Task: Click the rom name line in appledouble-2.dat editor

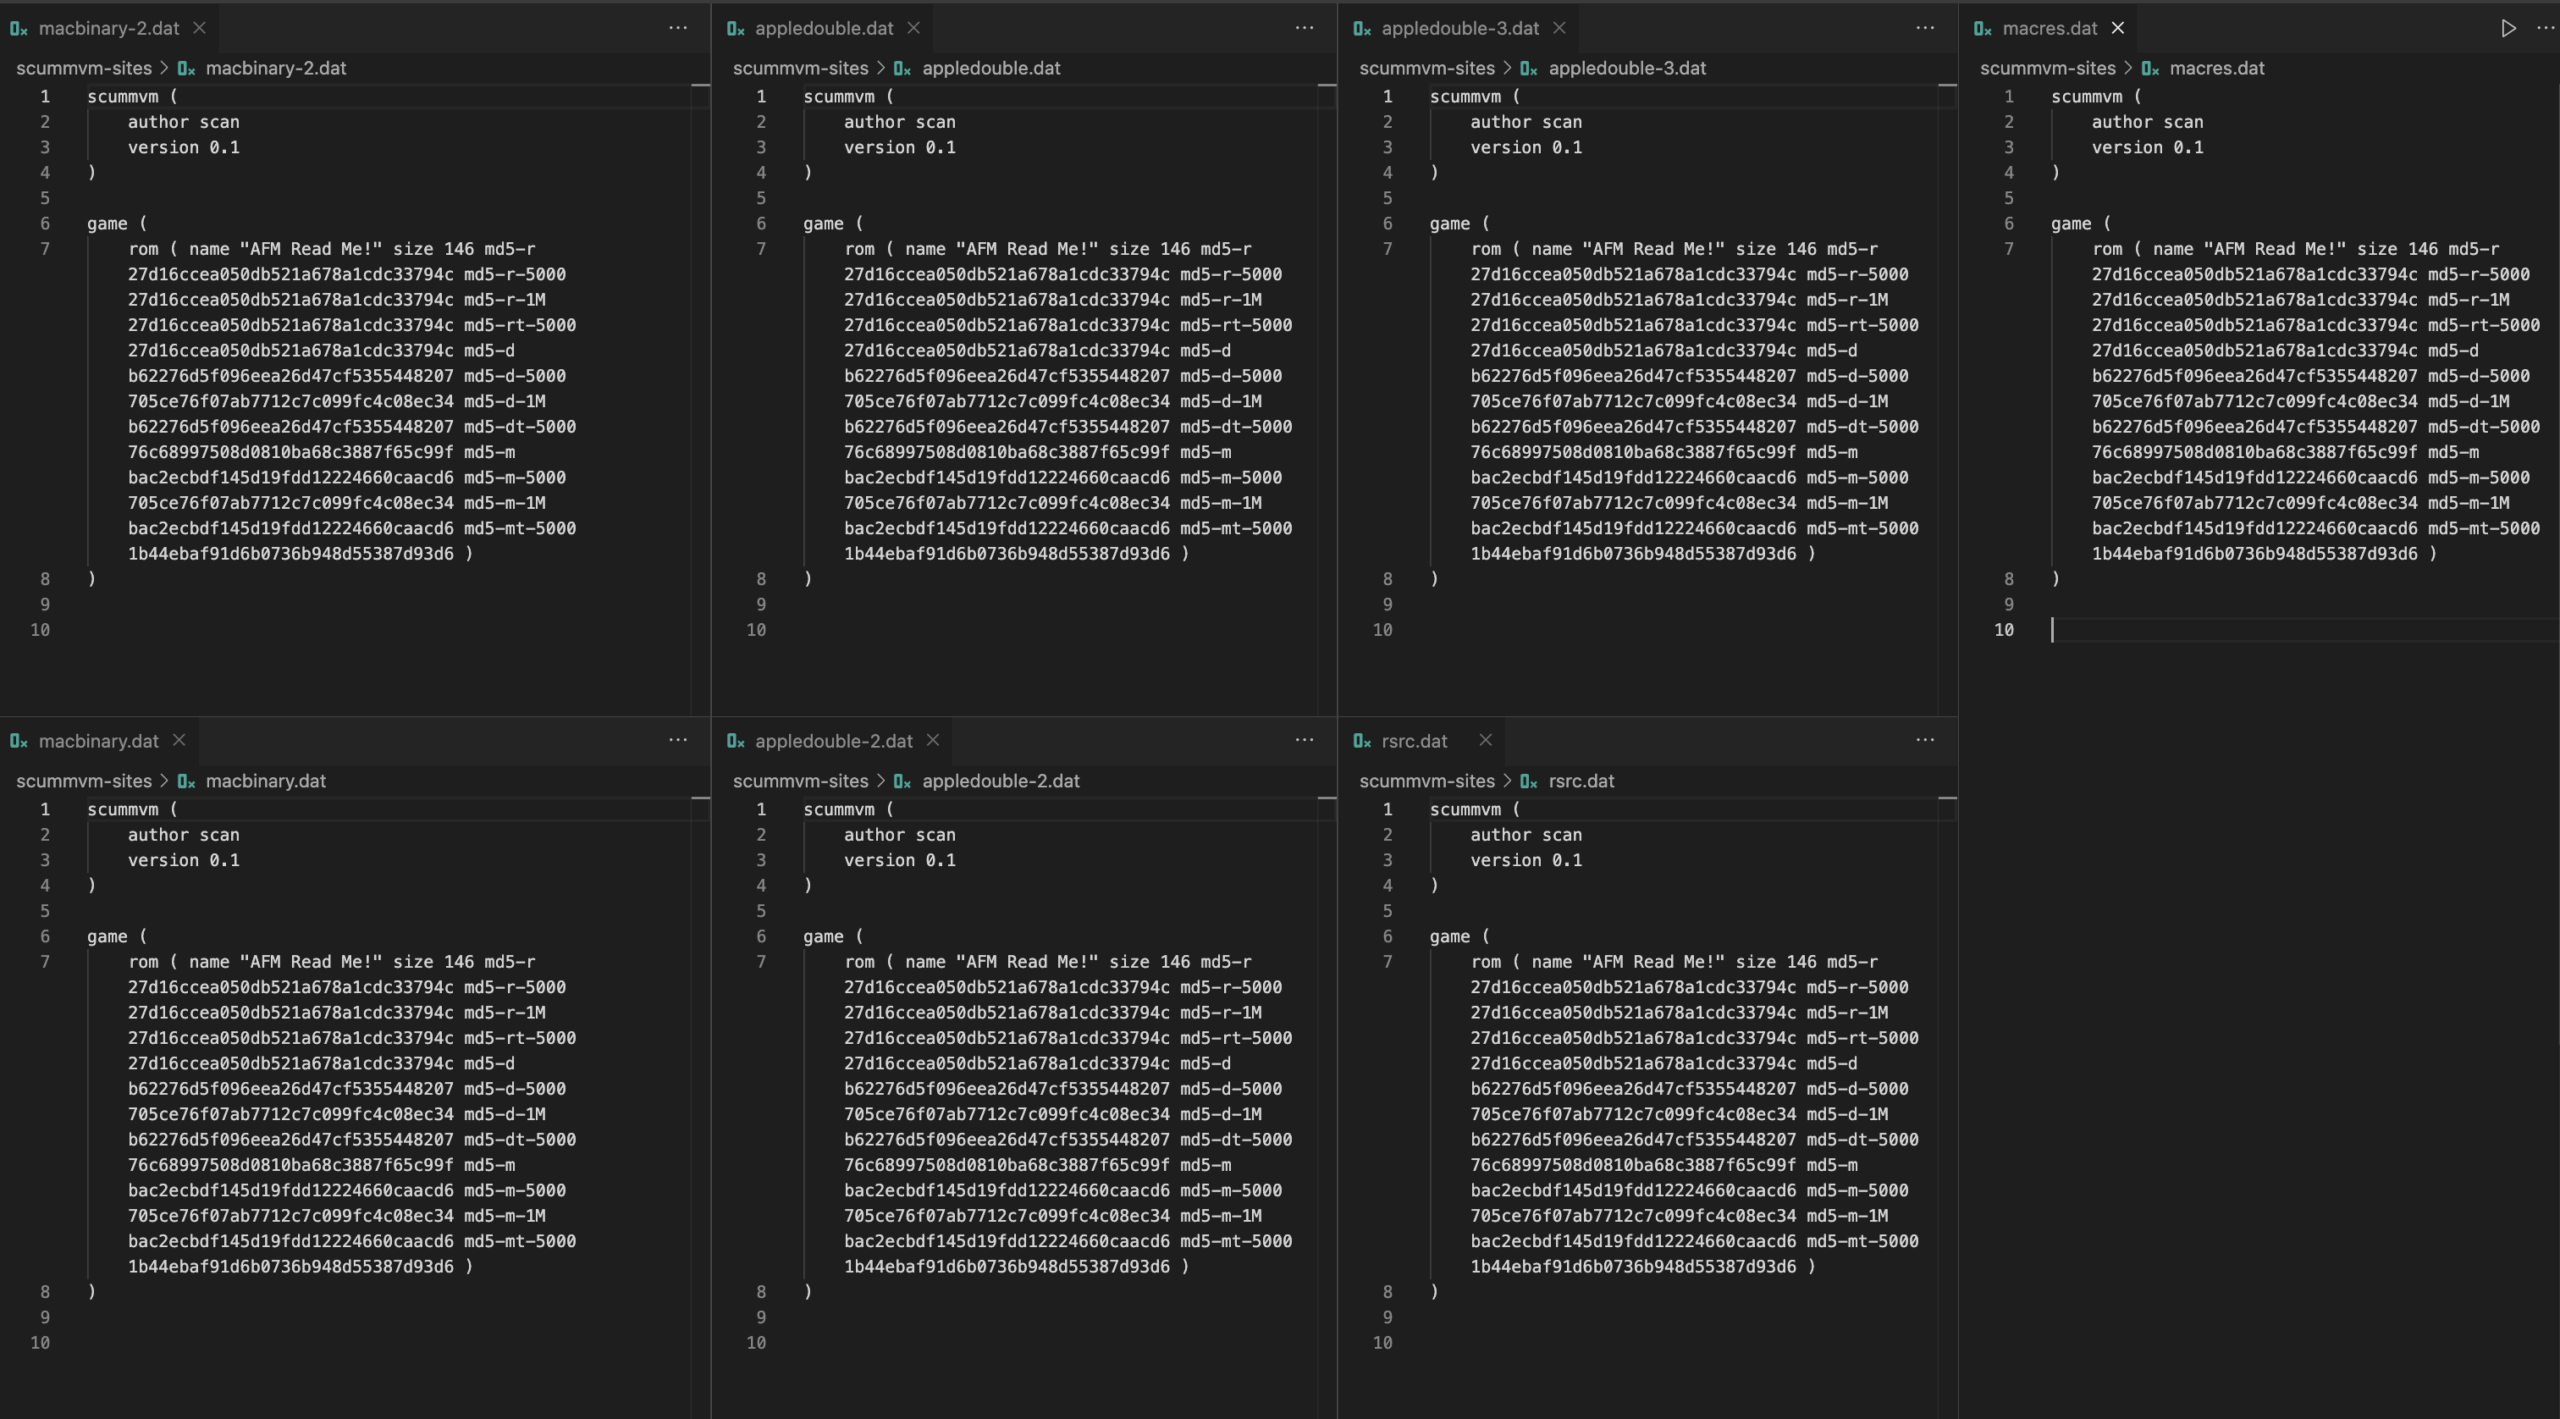Action: [1047, 962]
